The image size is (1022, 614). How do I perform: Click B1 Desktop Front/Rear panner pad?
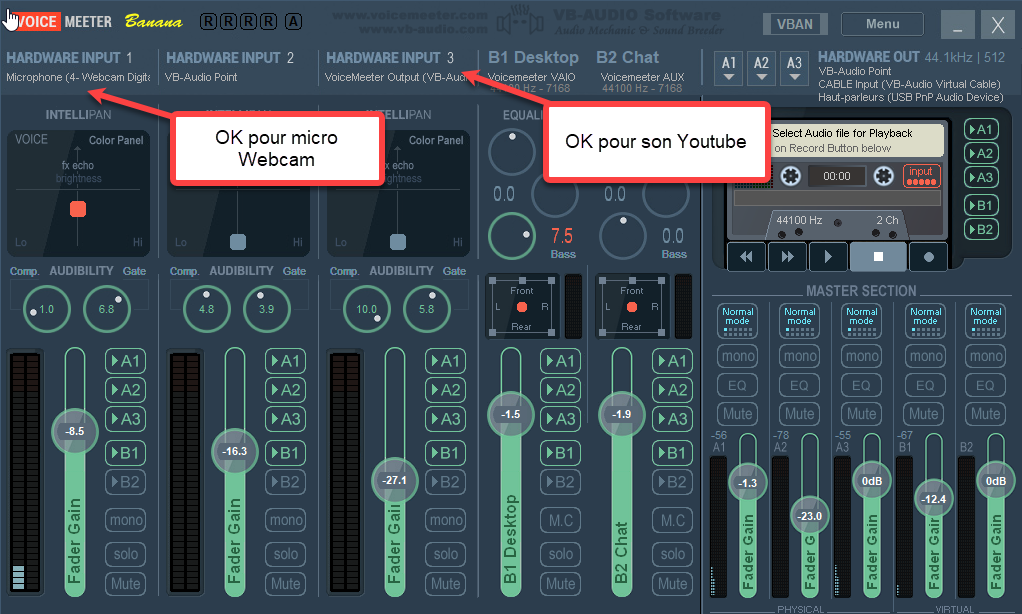click(x=521, y=306)
